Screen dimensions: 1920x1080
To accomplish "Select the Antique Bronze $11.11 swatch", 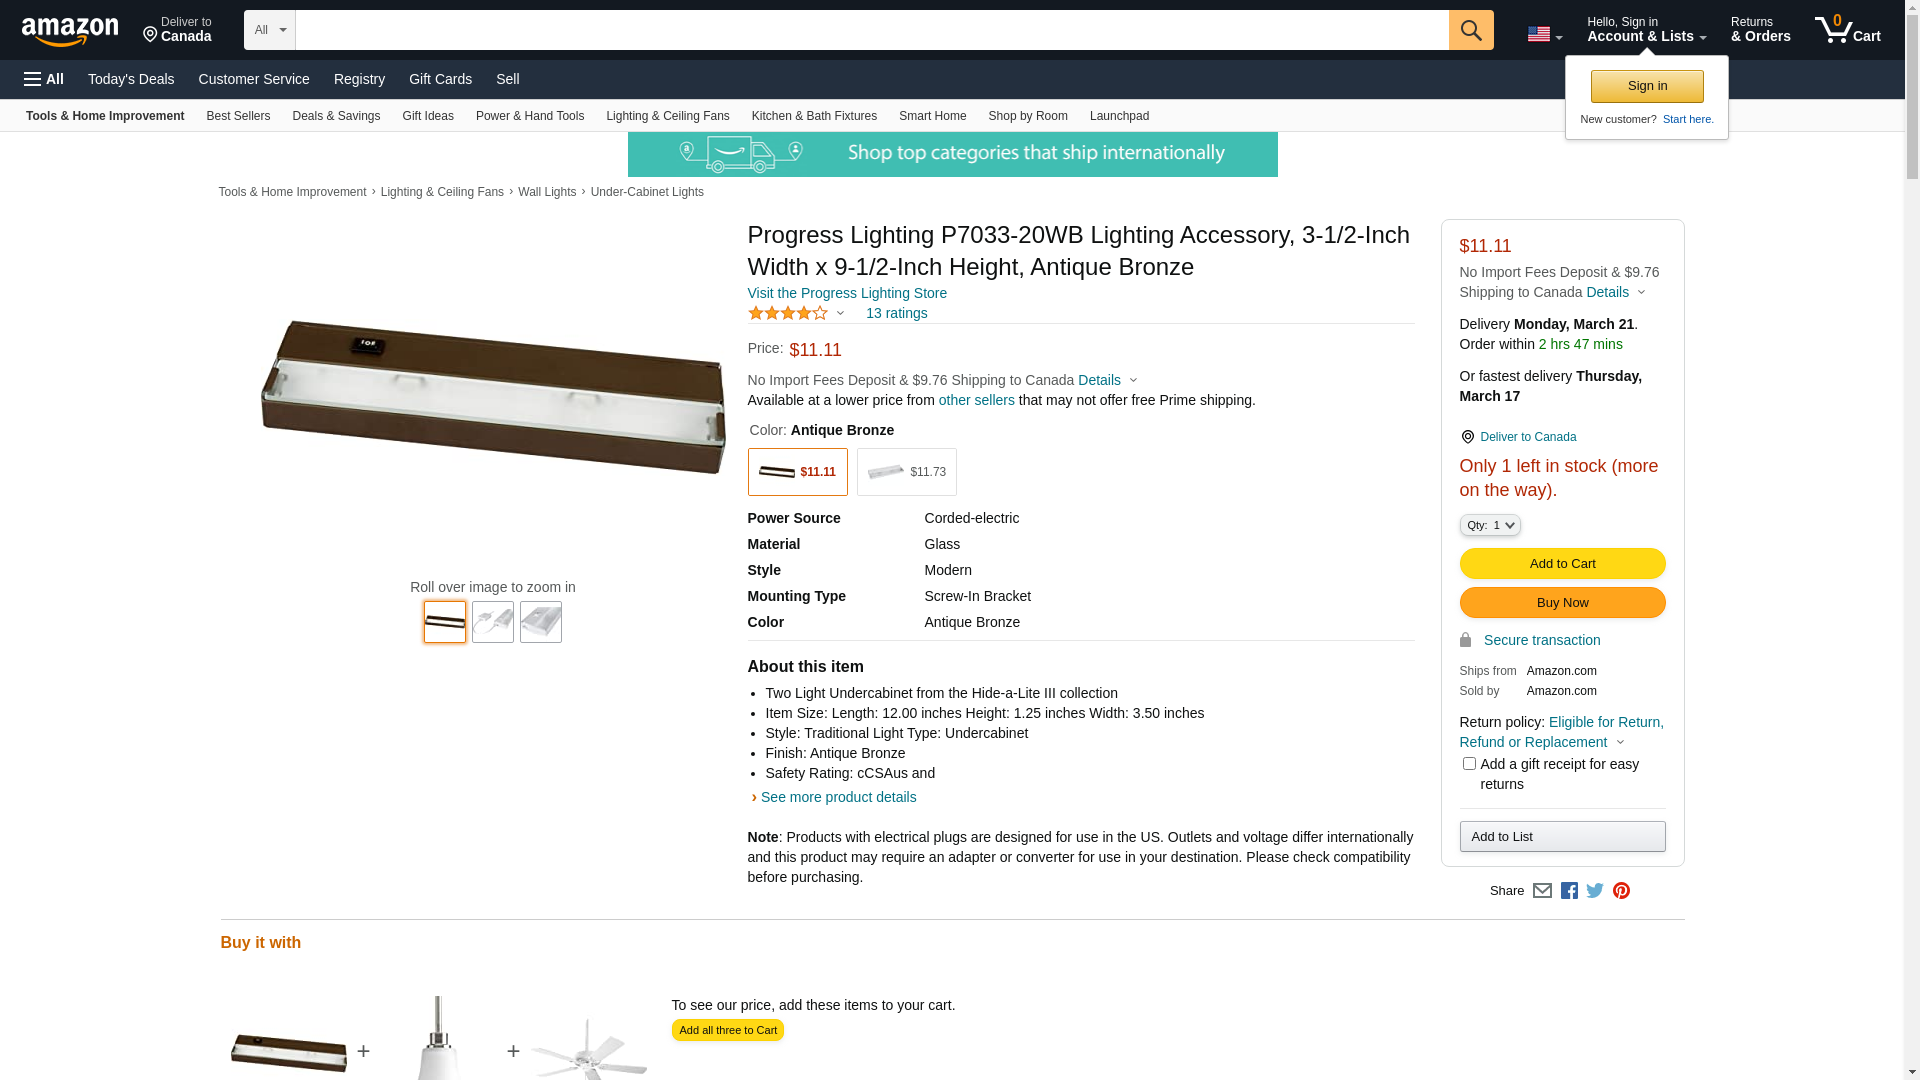I will tap(797, 472).
